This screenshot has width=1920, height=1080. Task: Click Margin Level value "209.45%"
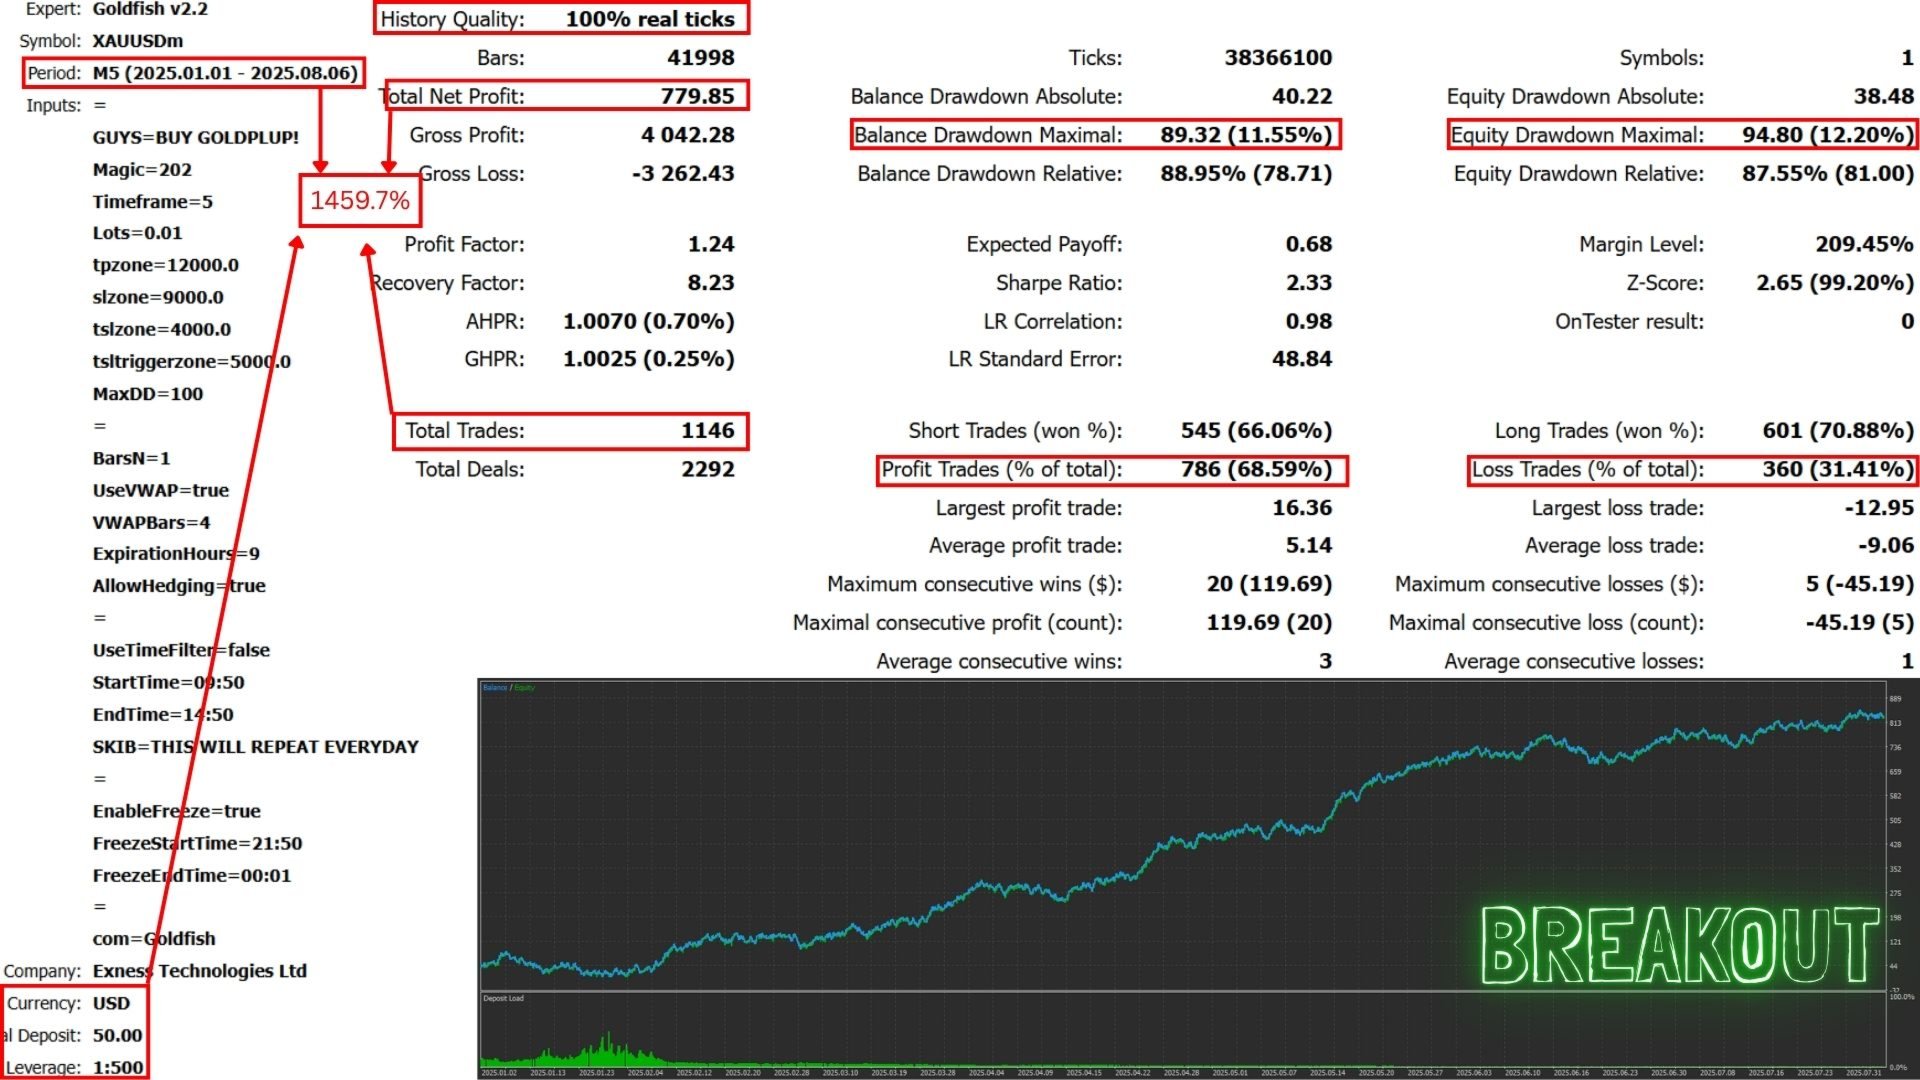coord(1864,244)
